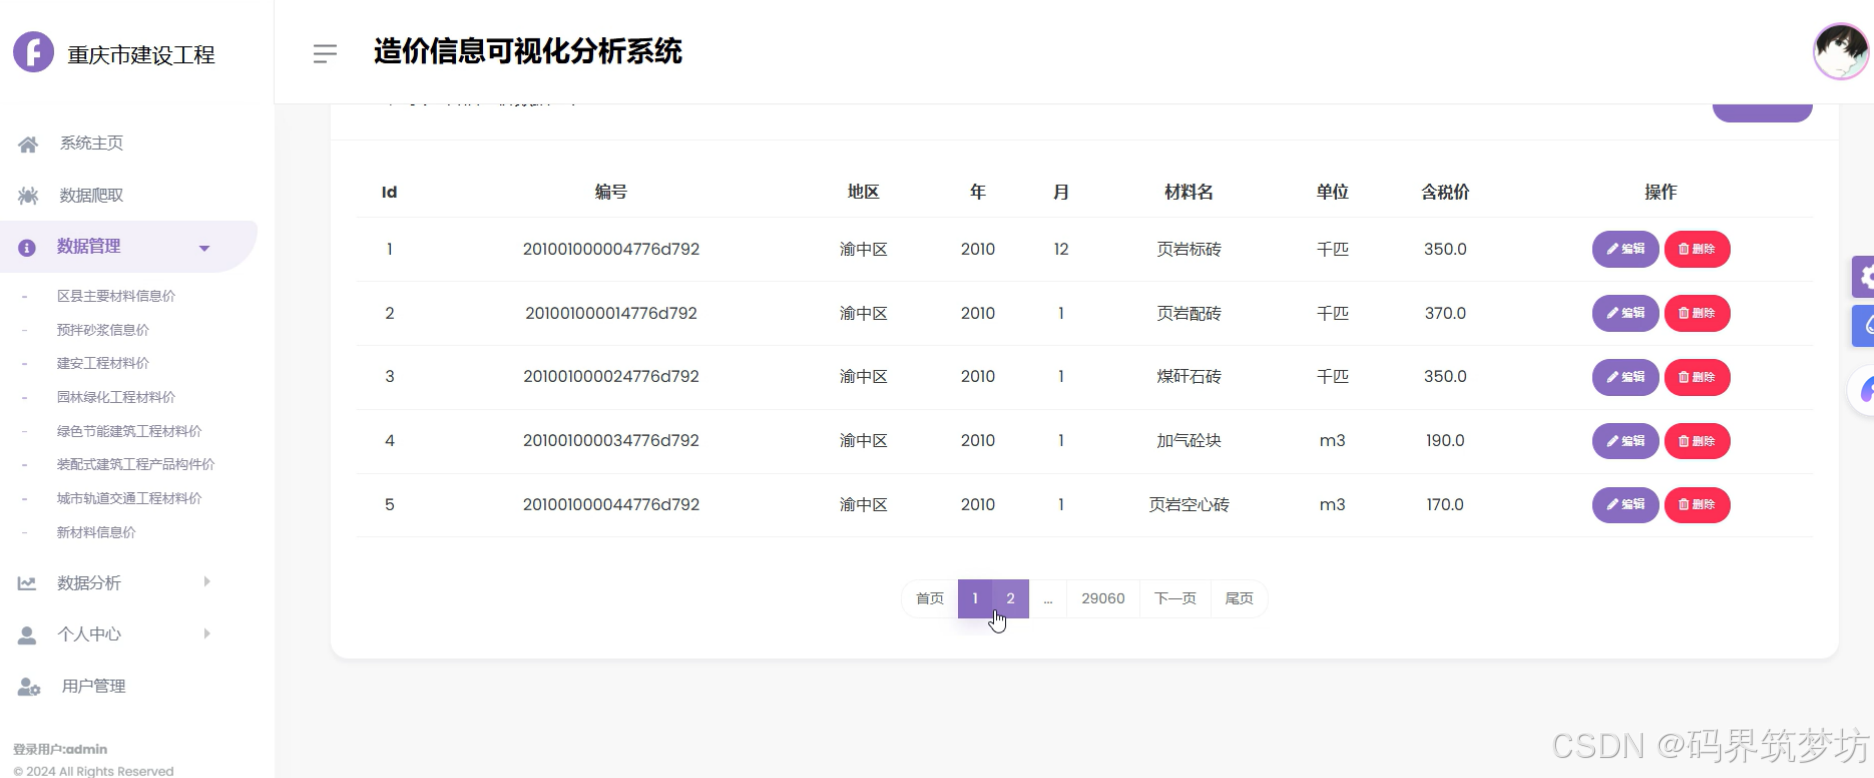Open 新材料信息价 submenu

click(96, 532)
